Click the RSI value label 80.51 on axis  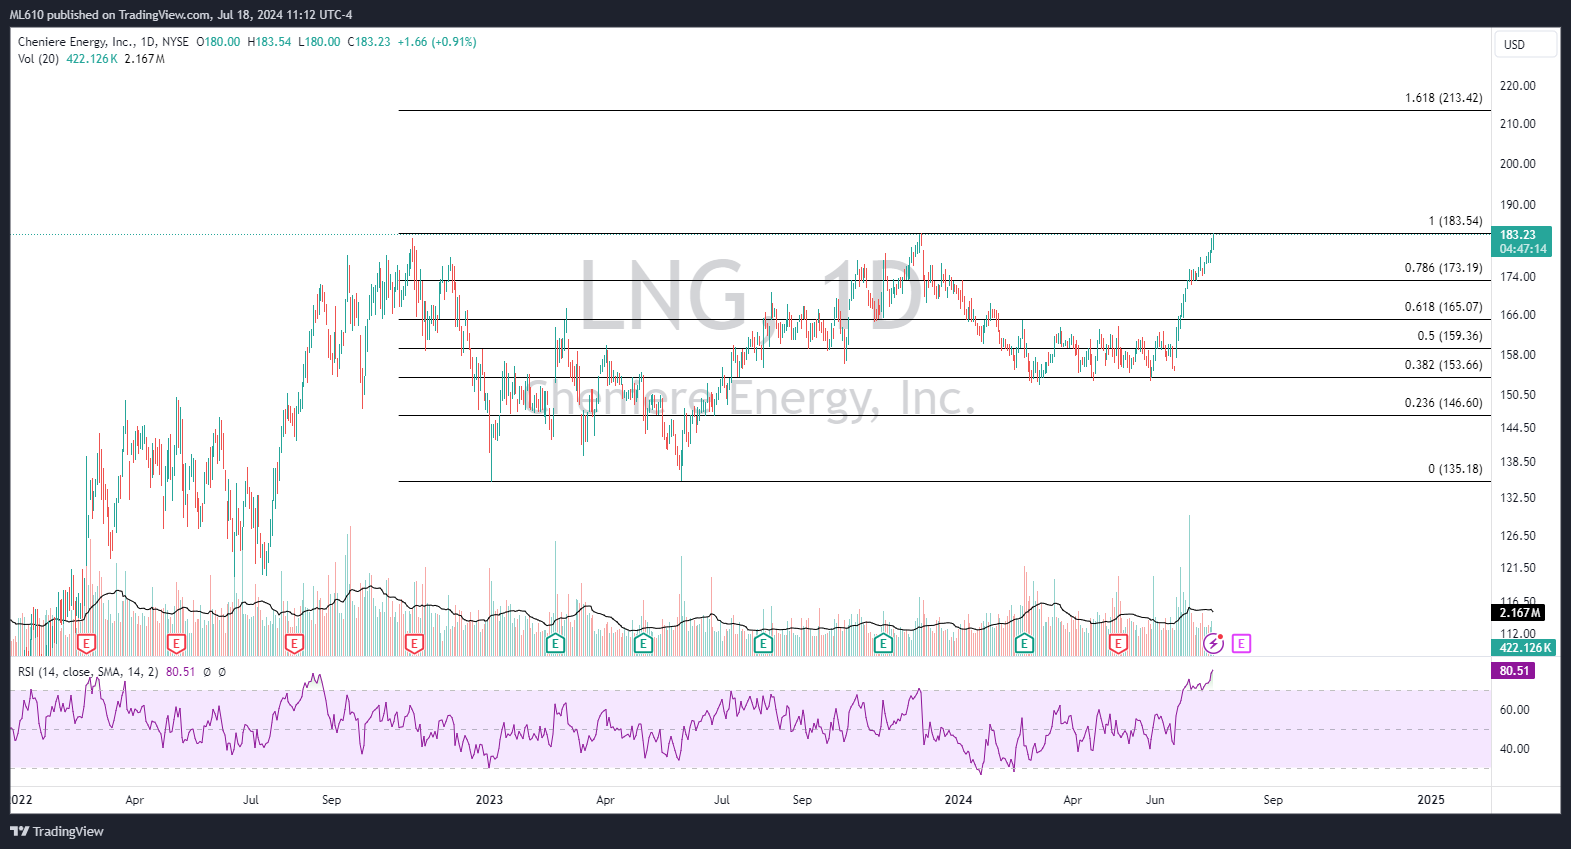(1514, 671)
